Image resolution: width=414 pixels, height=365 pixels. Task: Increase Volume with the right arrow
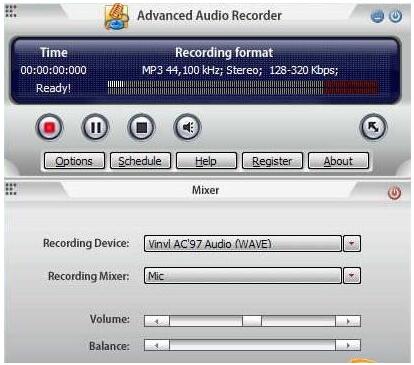[x=348, y=321]
